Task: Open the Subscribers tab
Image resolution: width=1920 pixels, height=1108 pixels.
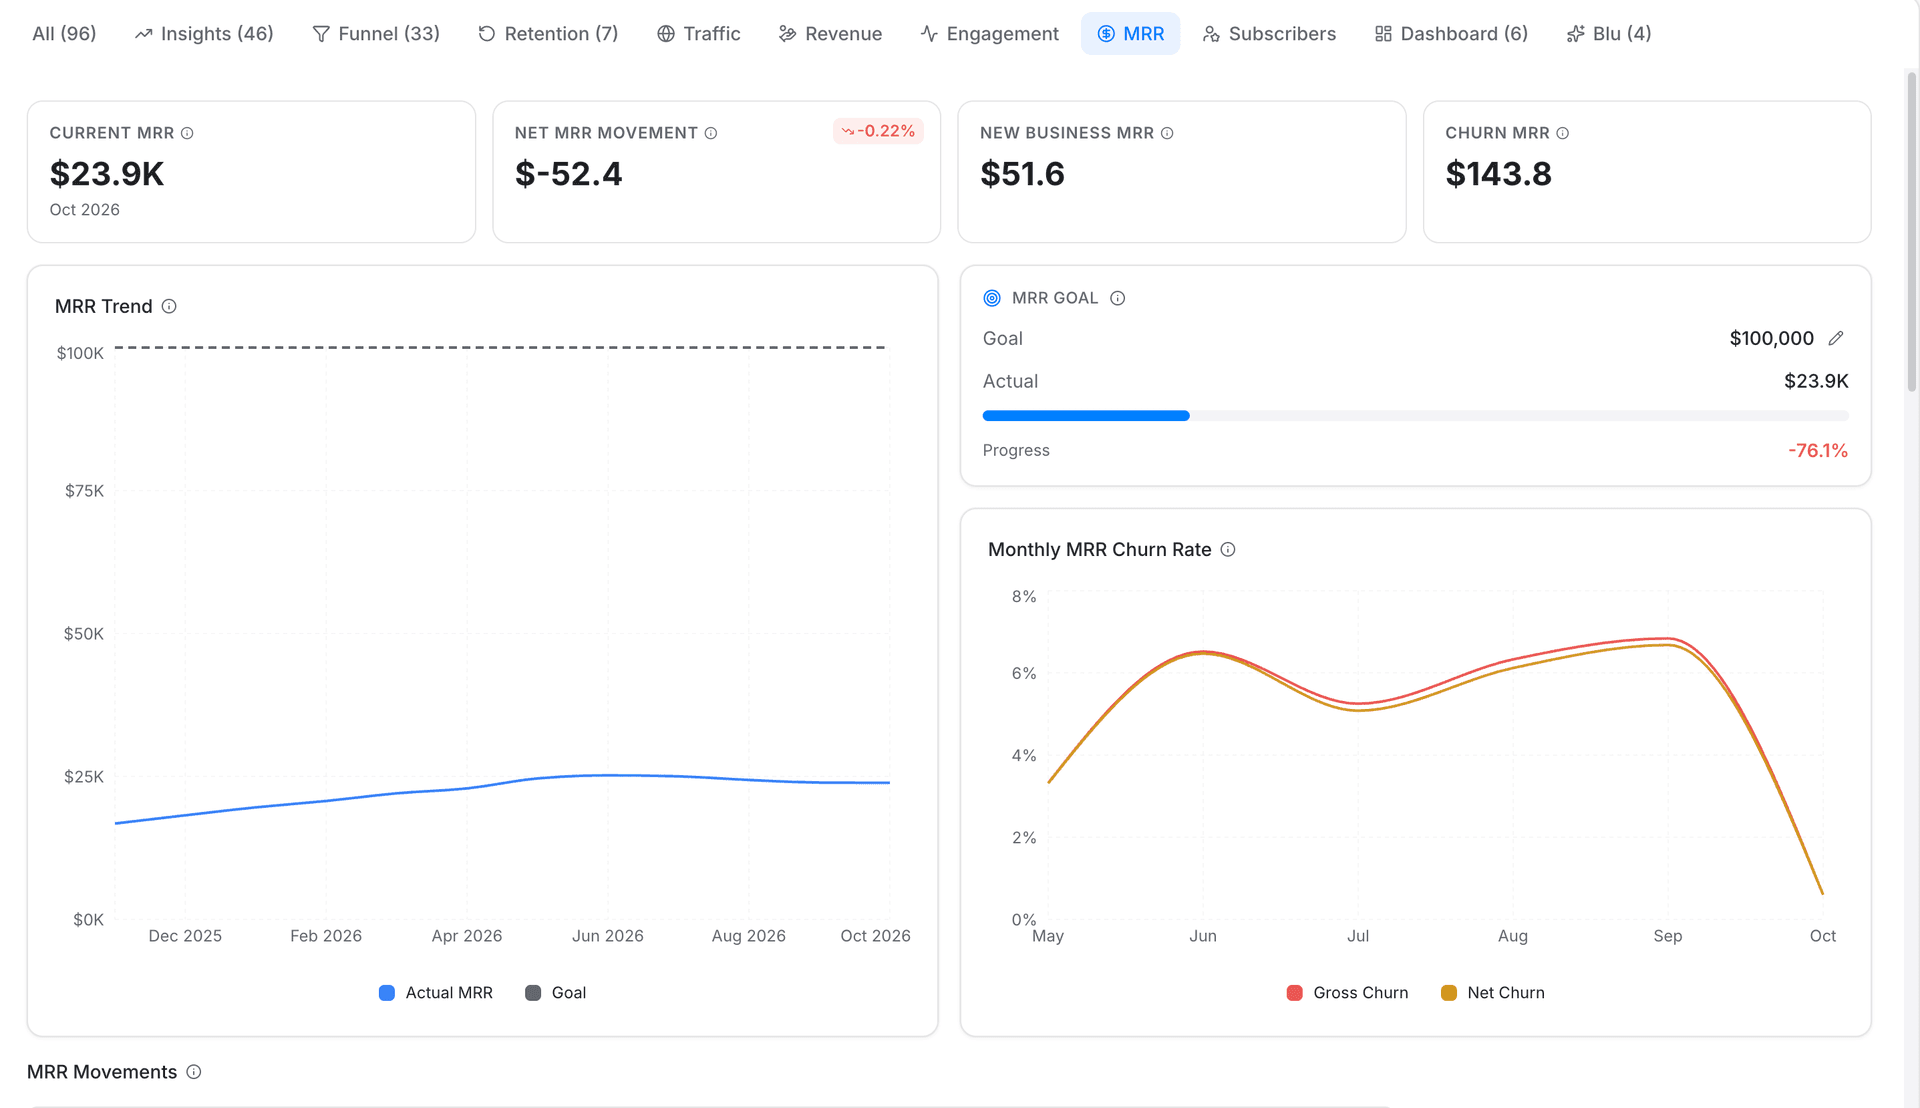Action: point(1269,33)
